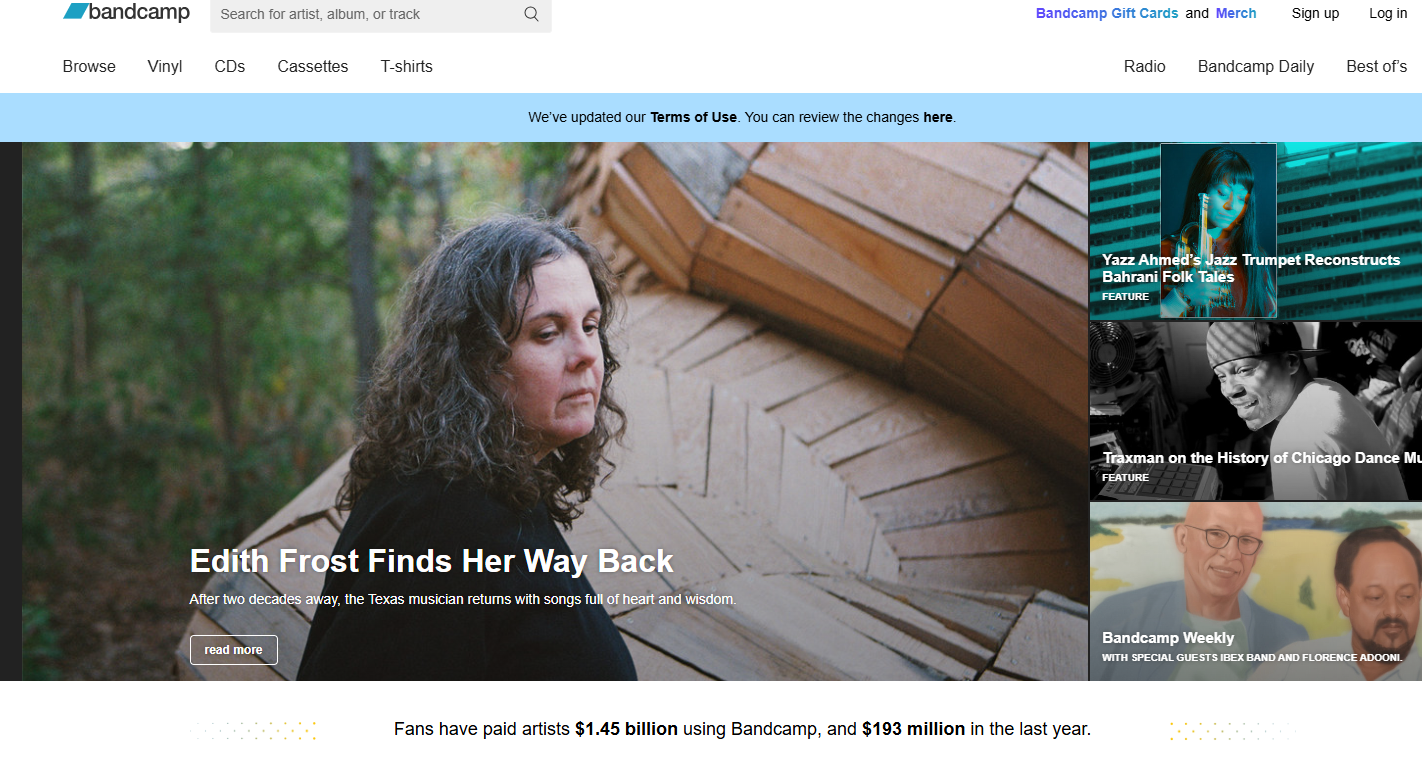The width and height of the screenshot is (1422, 757).
Task: Open the Best of's page
Action: (x=1377, y=66)
